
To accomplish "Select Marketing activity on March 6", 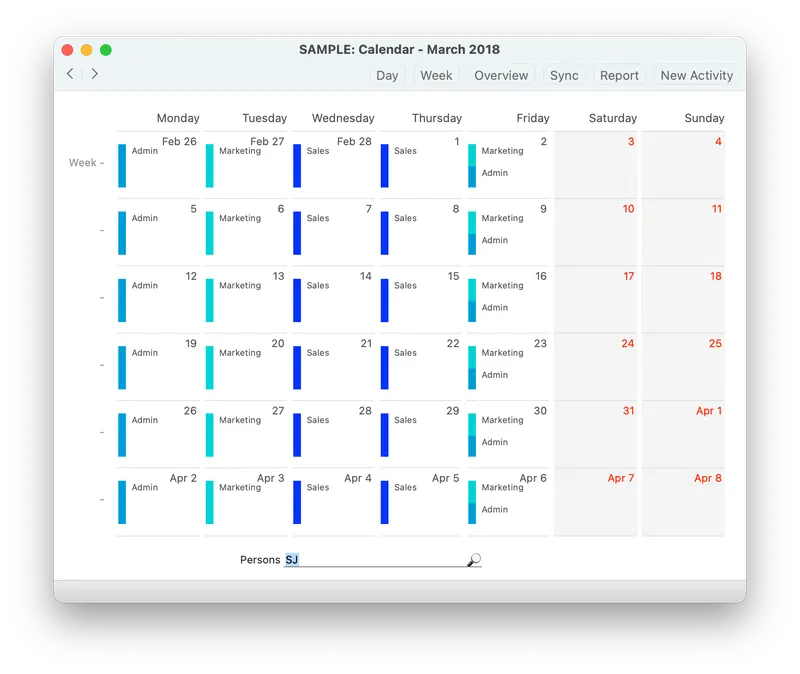I will click(240, 218).
